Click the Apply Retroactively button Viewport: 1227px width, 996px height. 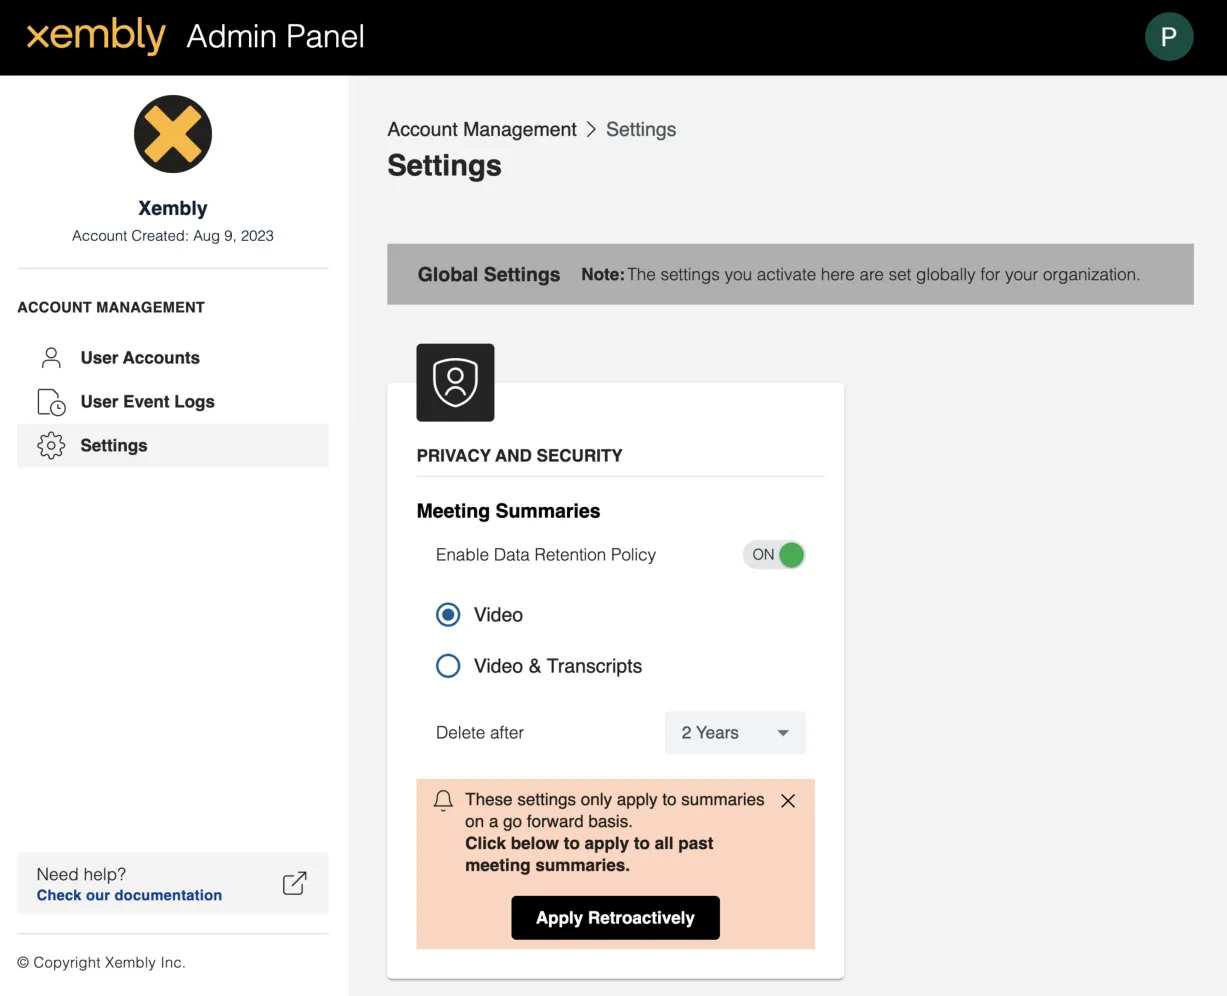[615, 918]
